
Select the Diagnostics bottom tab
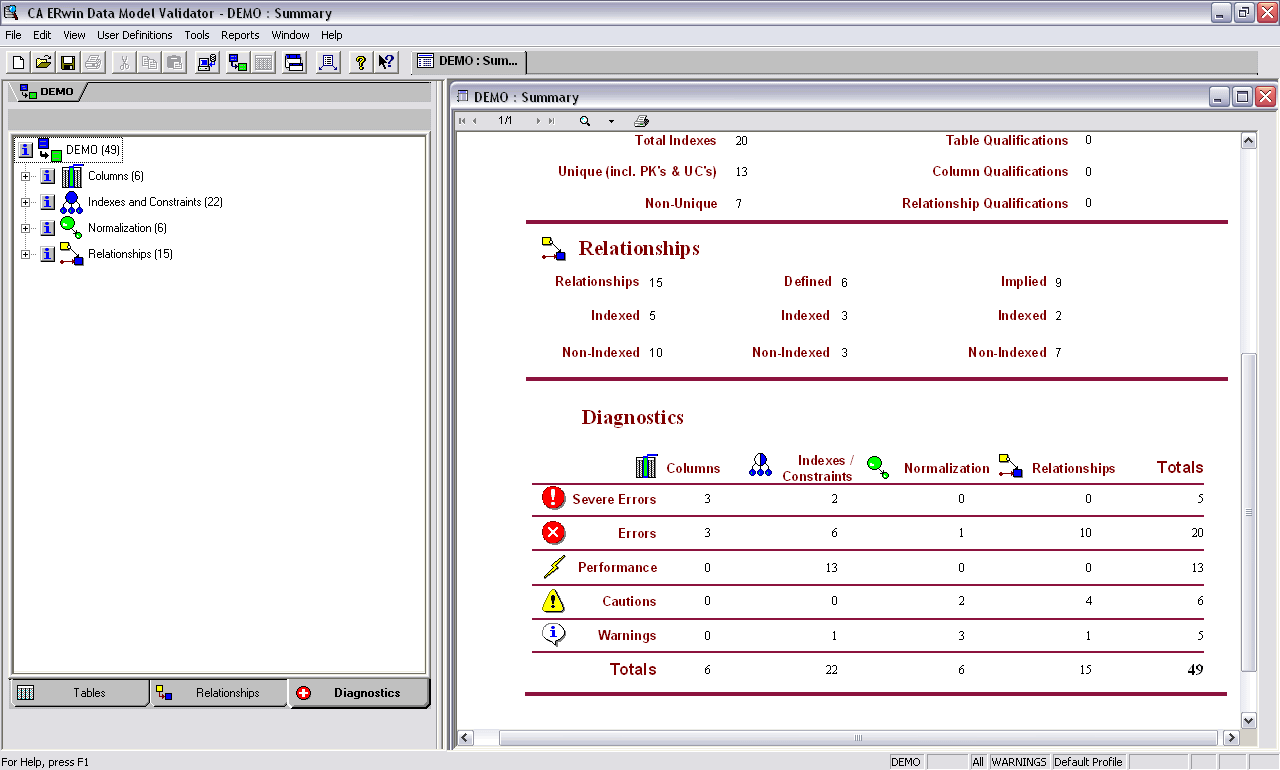pos(359,693)
